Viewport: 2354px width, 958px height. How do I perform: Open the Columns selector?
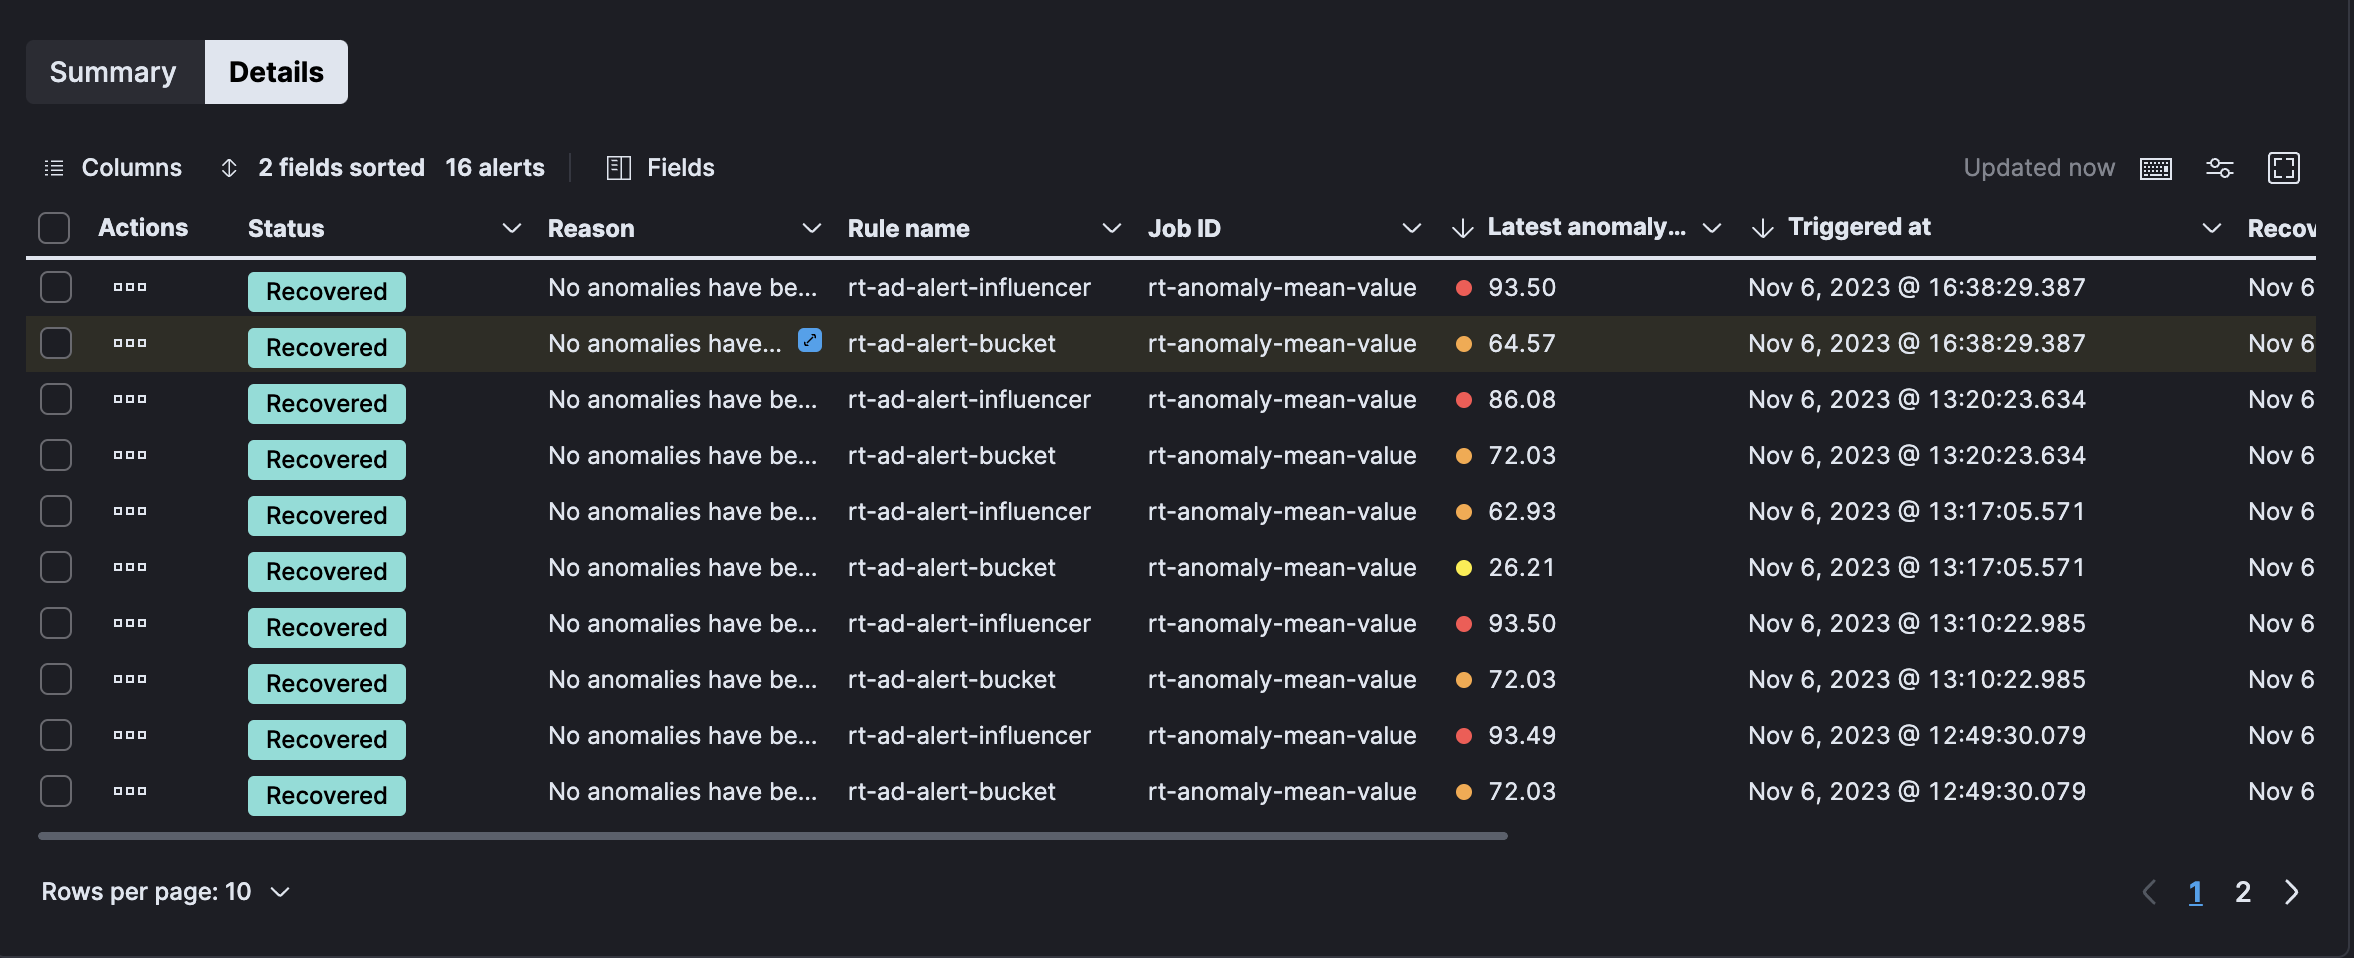click(x=113, y=168)
